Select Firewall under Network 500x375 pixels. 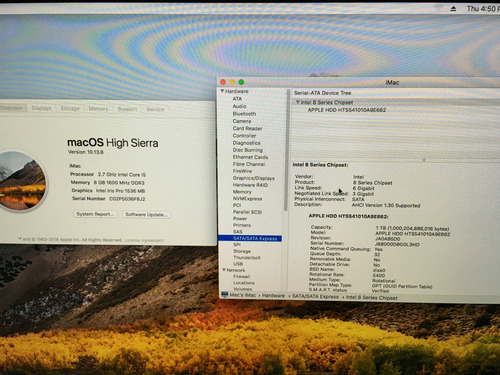242,277
